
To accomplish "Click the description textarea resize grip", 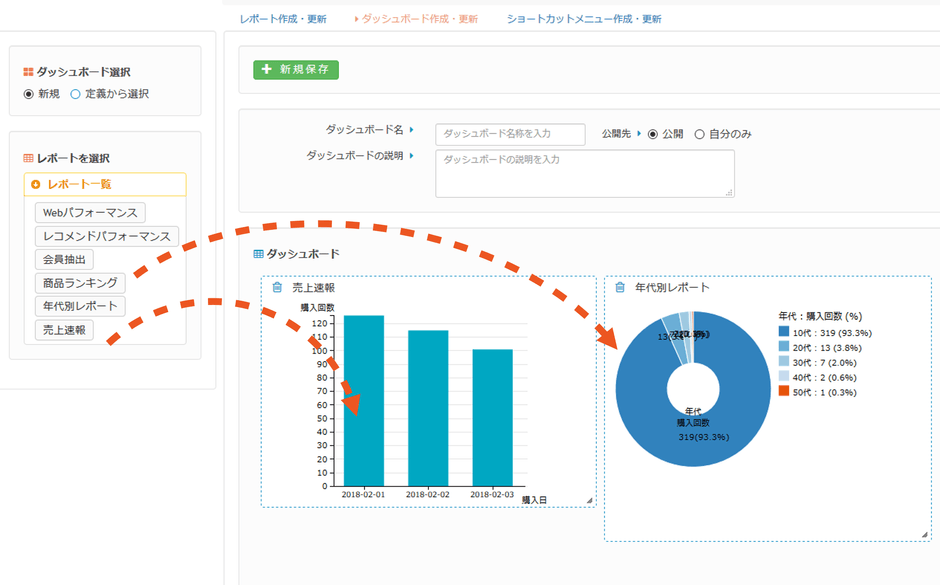I will tap(729, 192).
